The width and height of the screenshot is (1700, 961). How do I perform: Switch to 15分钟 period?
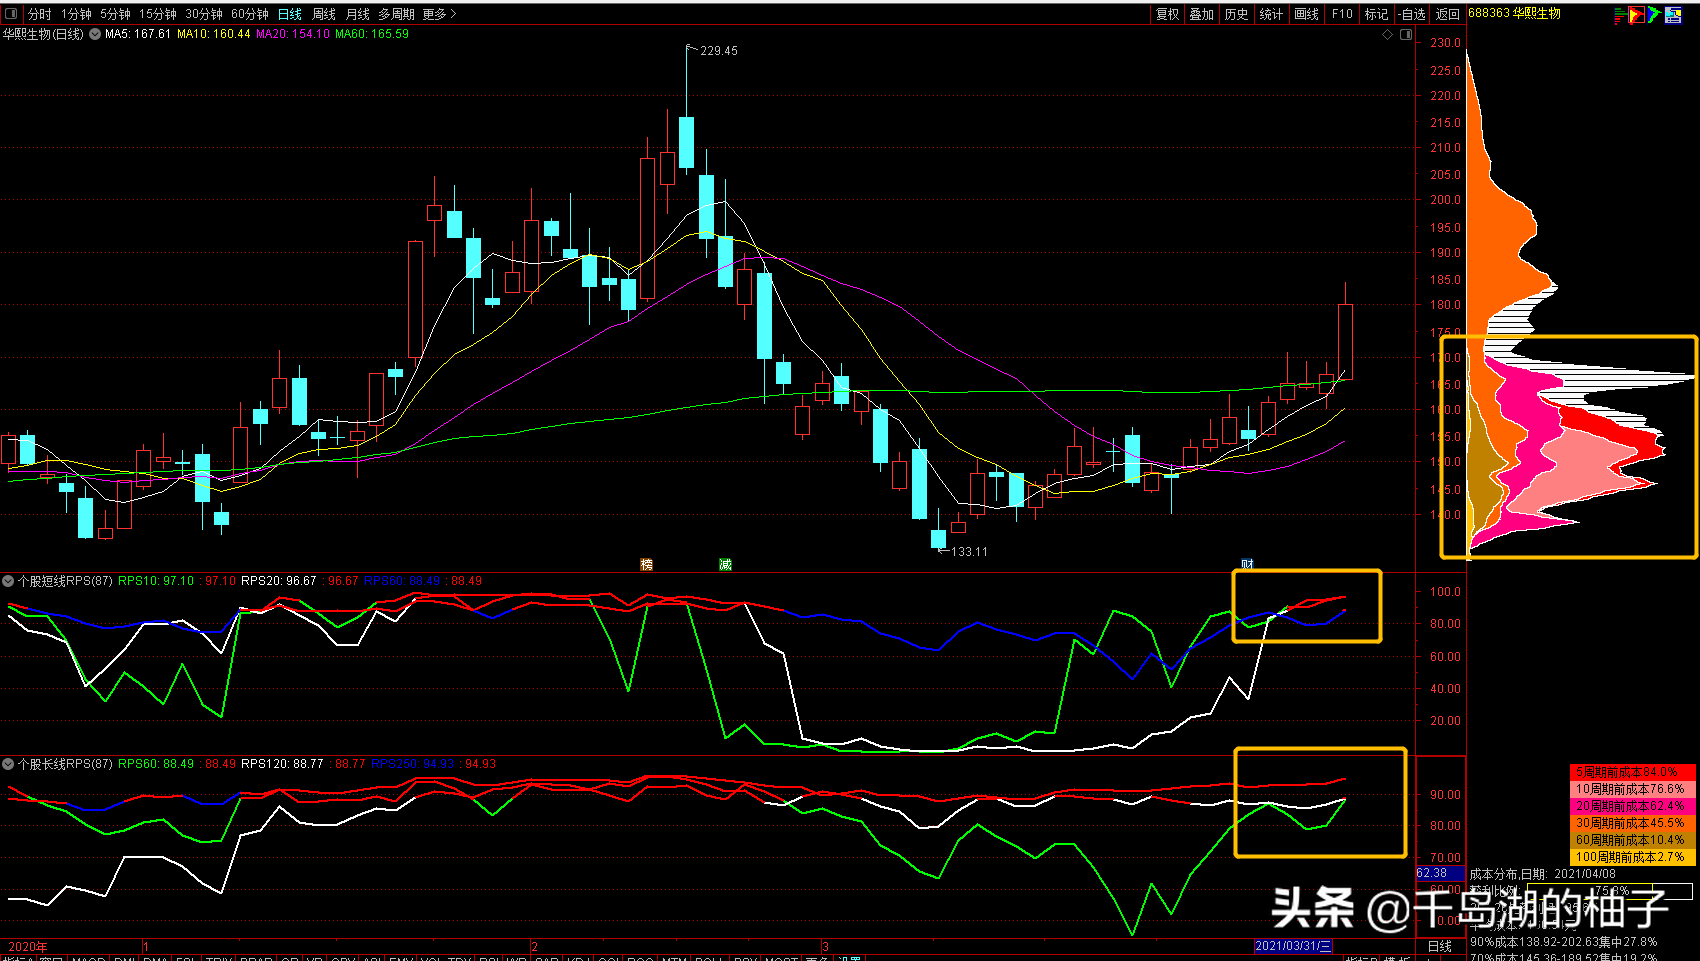(x=158, y=14)
